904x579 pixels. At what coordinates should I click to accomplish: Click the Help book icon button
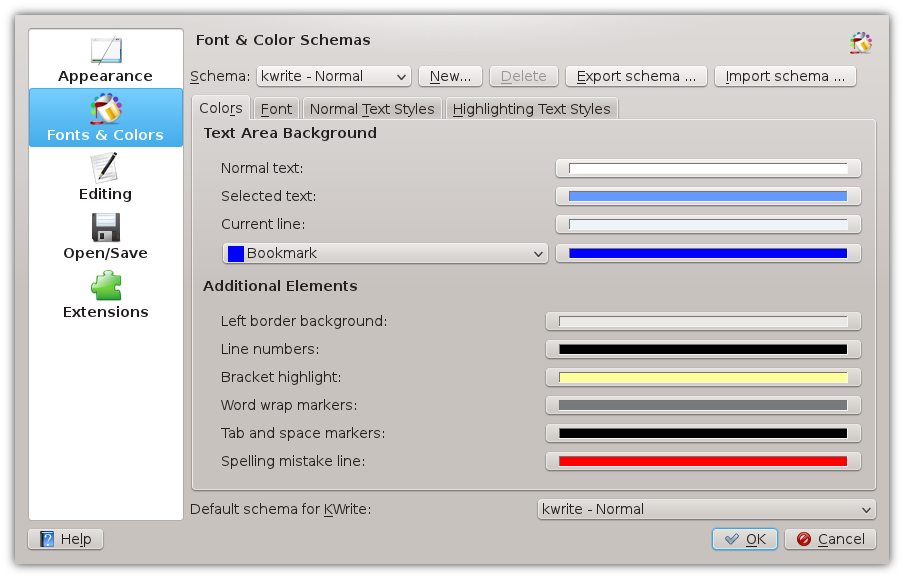pyautogui.click(x=47, y=539)
